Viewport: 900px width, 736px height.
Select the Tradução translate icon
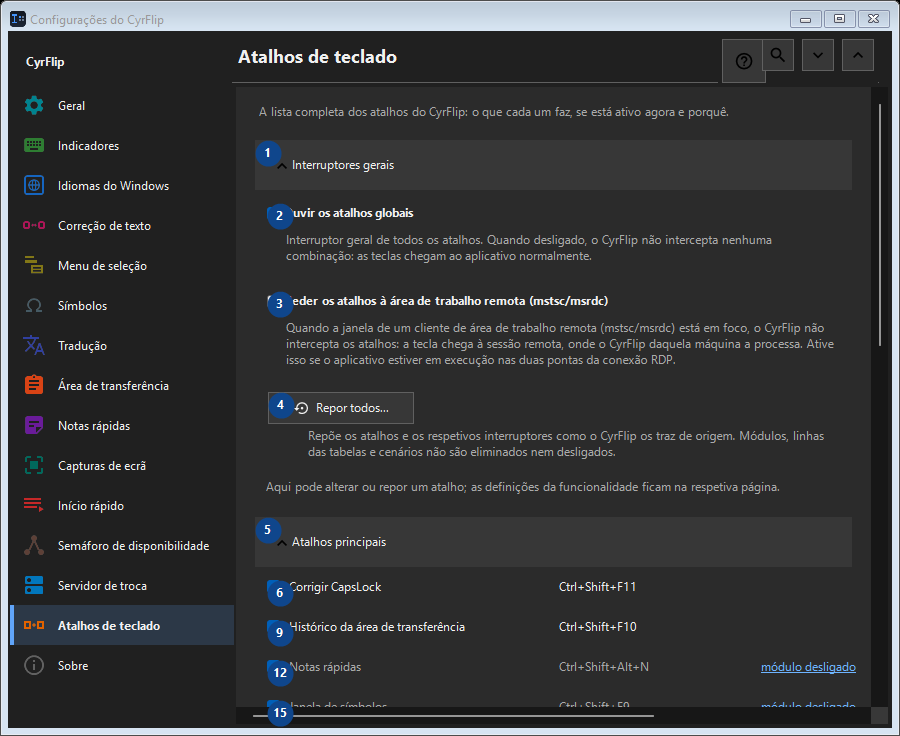34,346
